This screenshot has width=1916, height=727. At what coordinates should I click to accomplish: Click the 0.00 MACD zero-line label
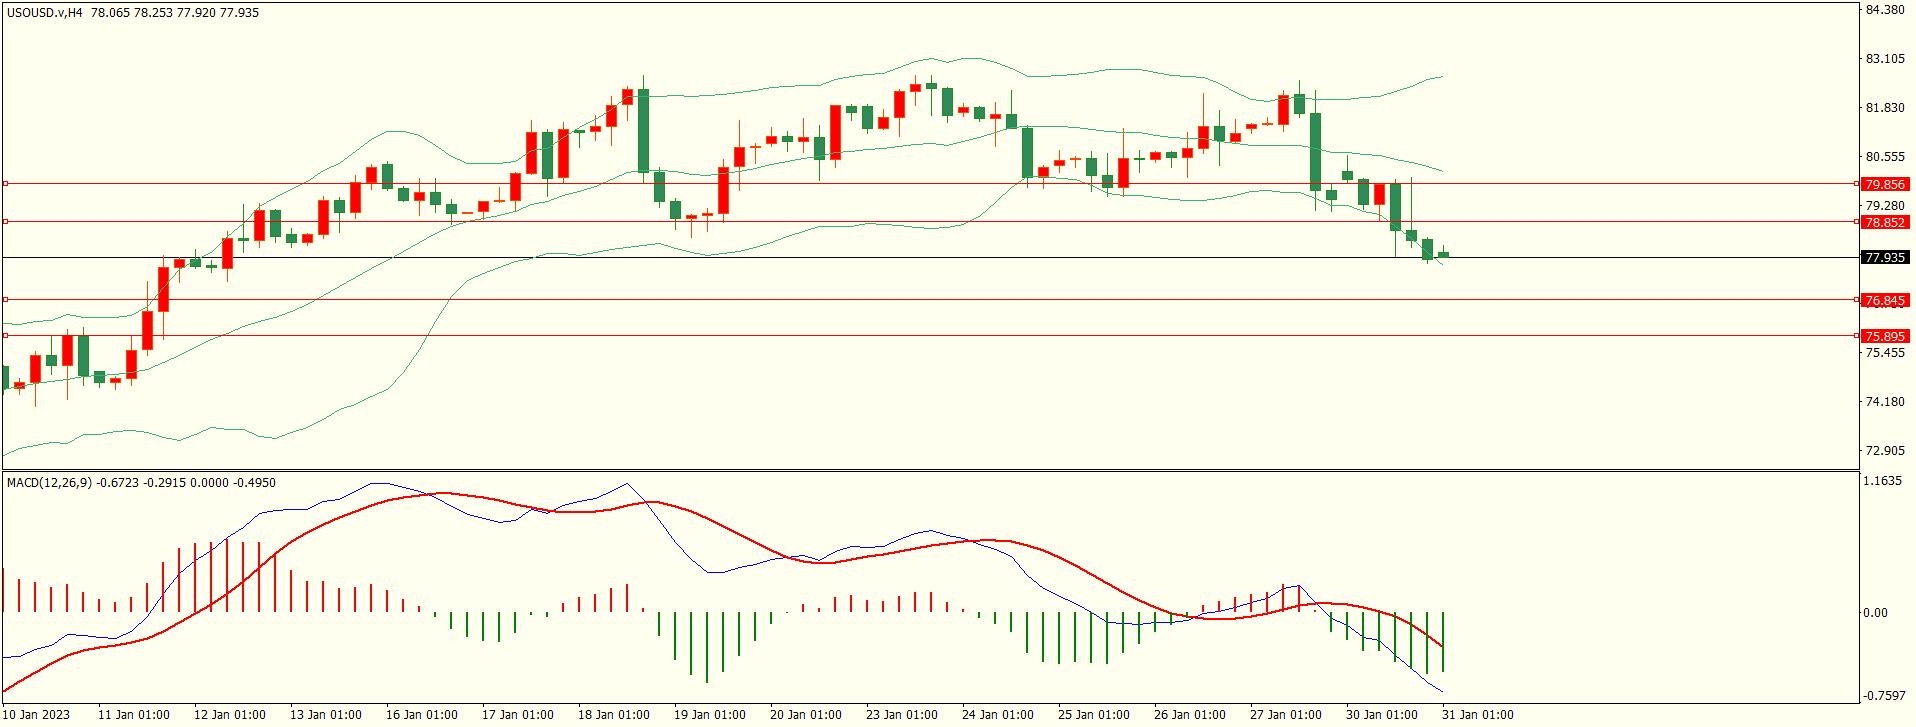tap(1875, 613)
